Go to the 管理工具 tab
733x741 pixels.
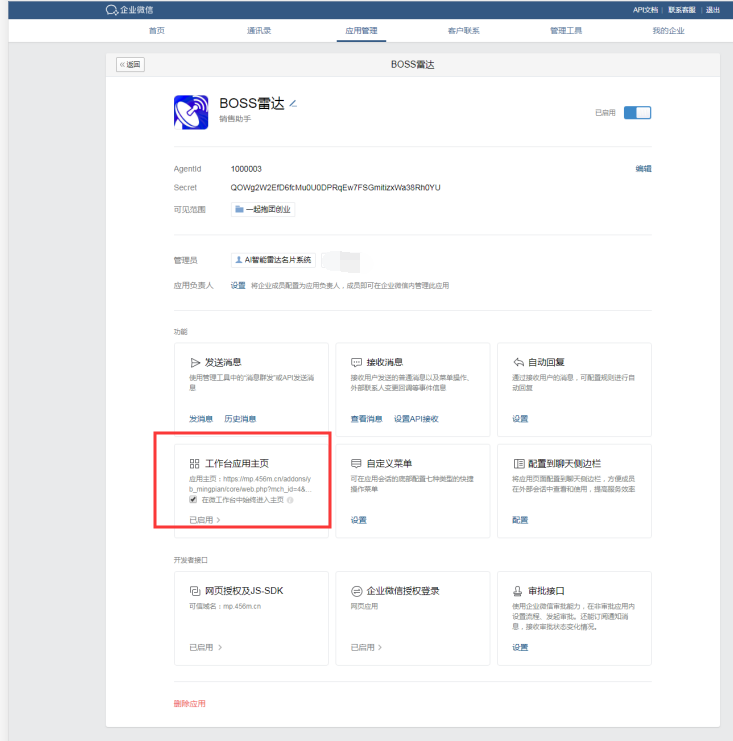tap(566, 31)
